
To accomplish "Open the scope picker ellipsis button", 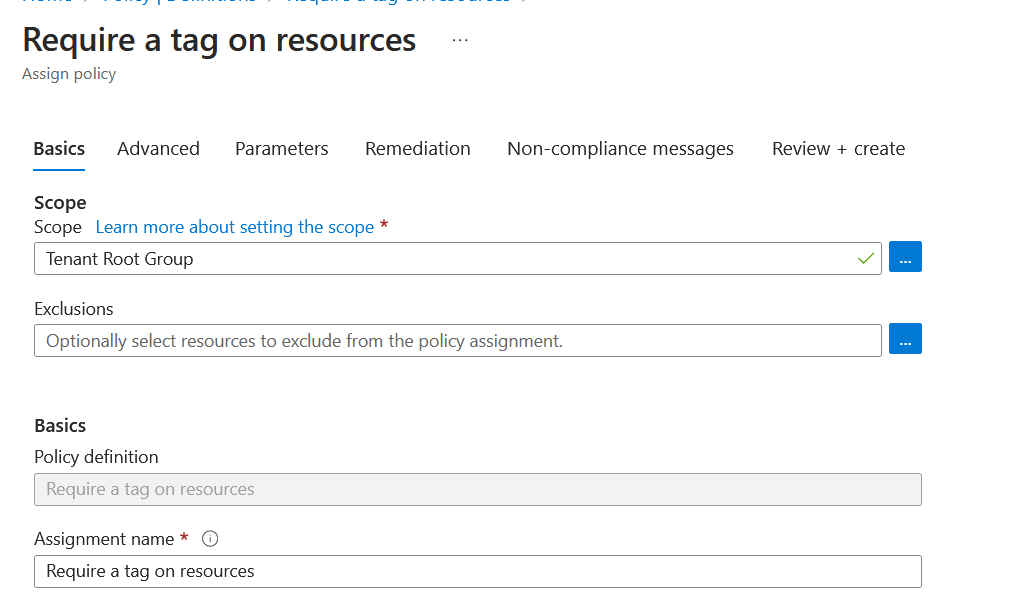I will point(904,256).
